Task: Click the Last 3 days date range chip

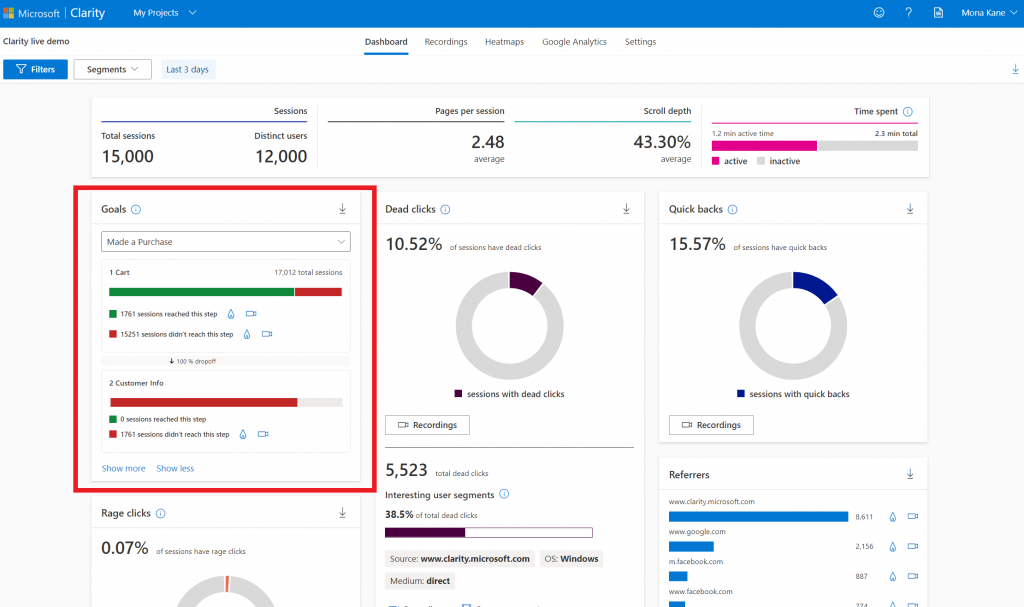Action: coord(188,69)
